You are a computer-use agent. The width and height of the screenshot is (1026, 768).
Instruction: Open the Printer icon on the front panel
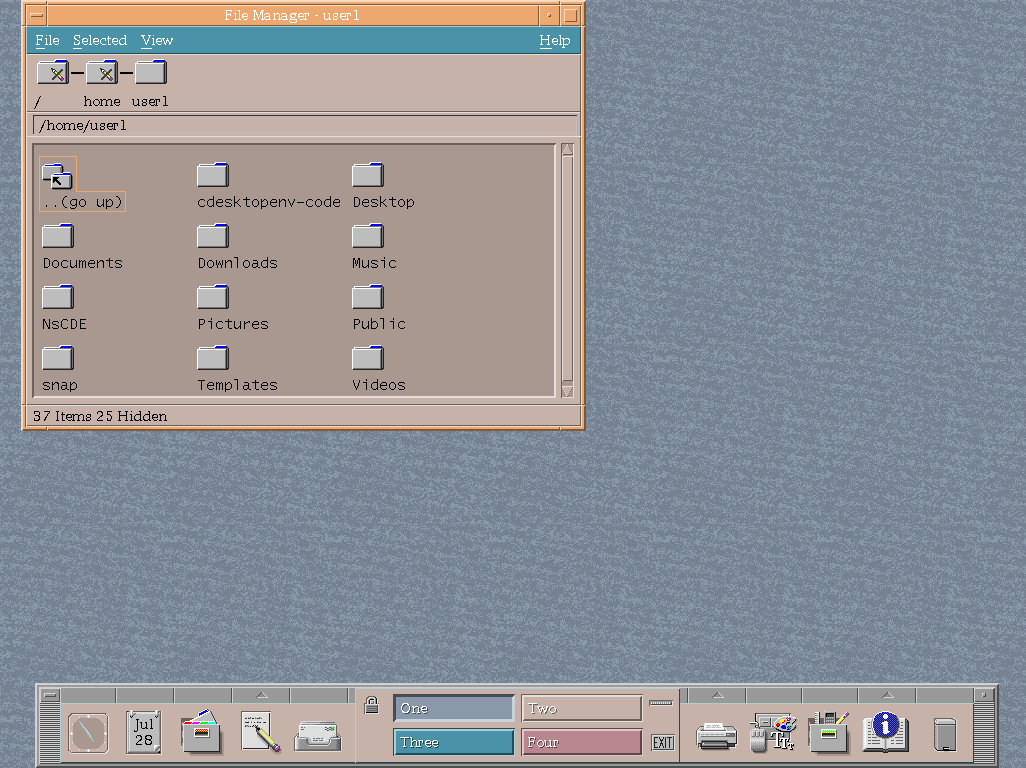click(x=715, y=733)
